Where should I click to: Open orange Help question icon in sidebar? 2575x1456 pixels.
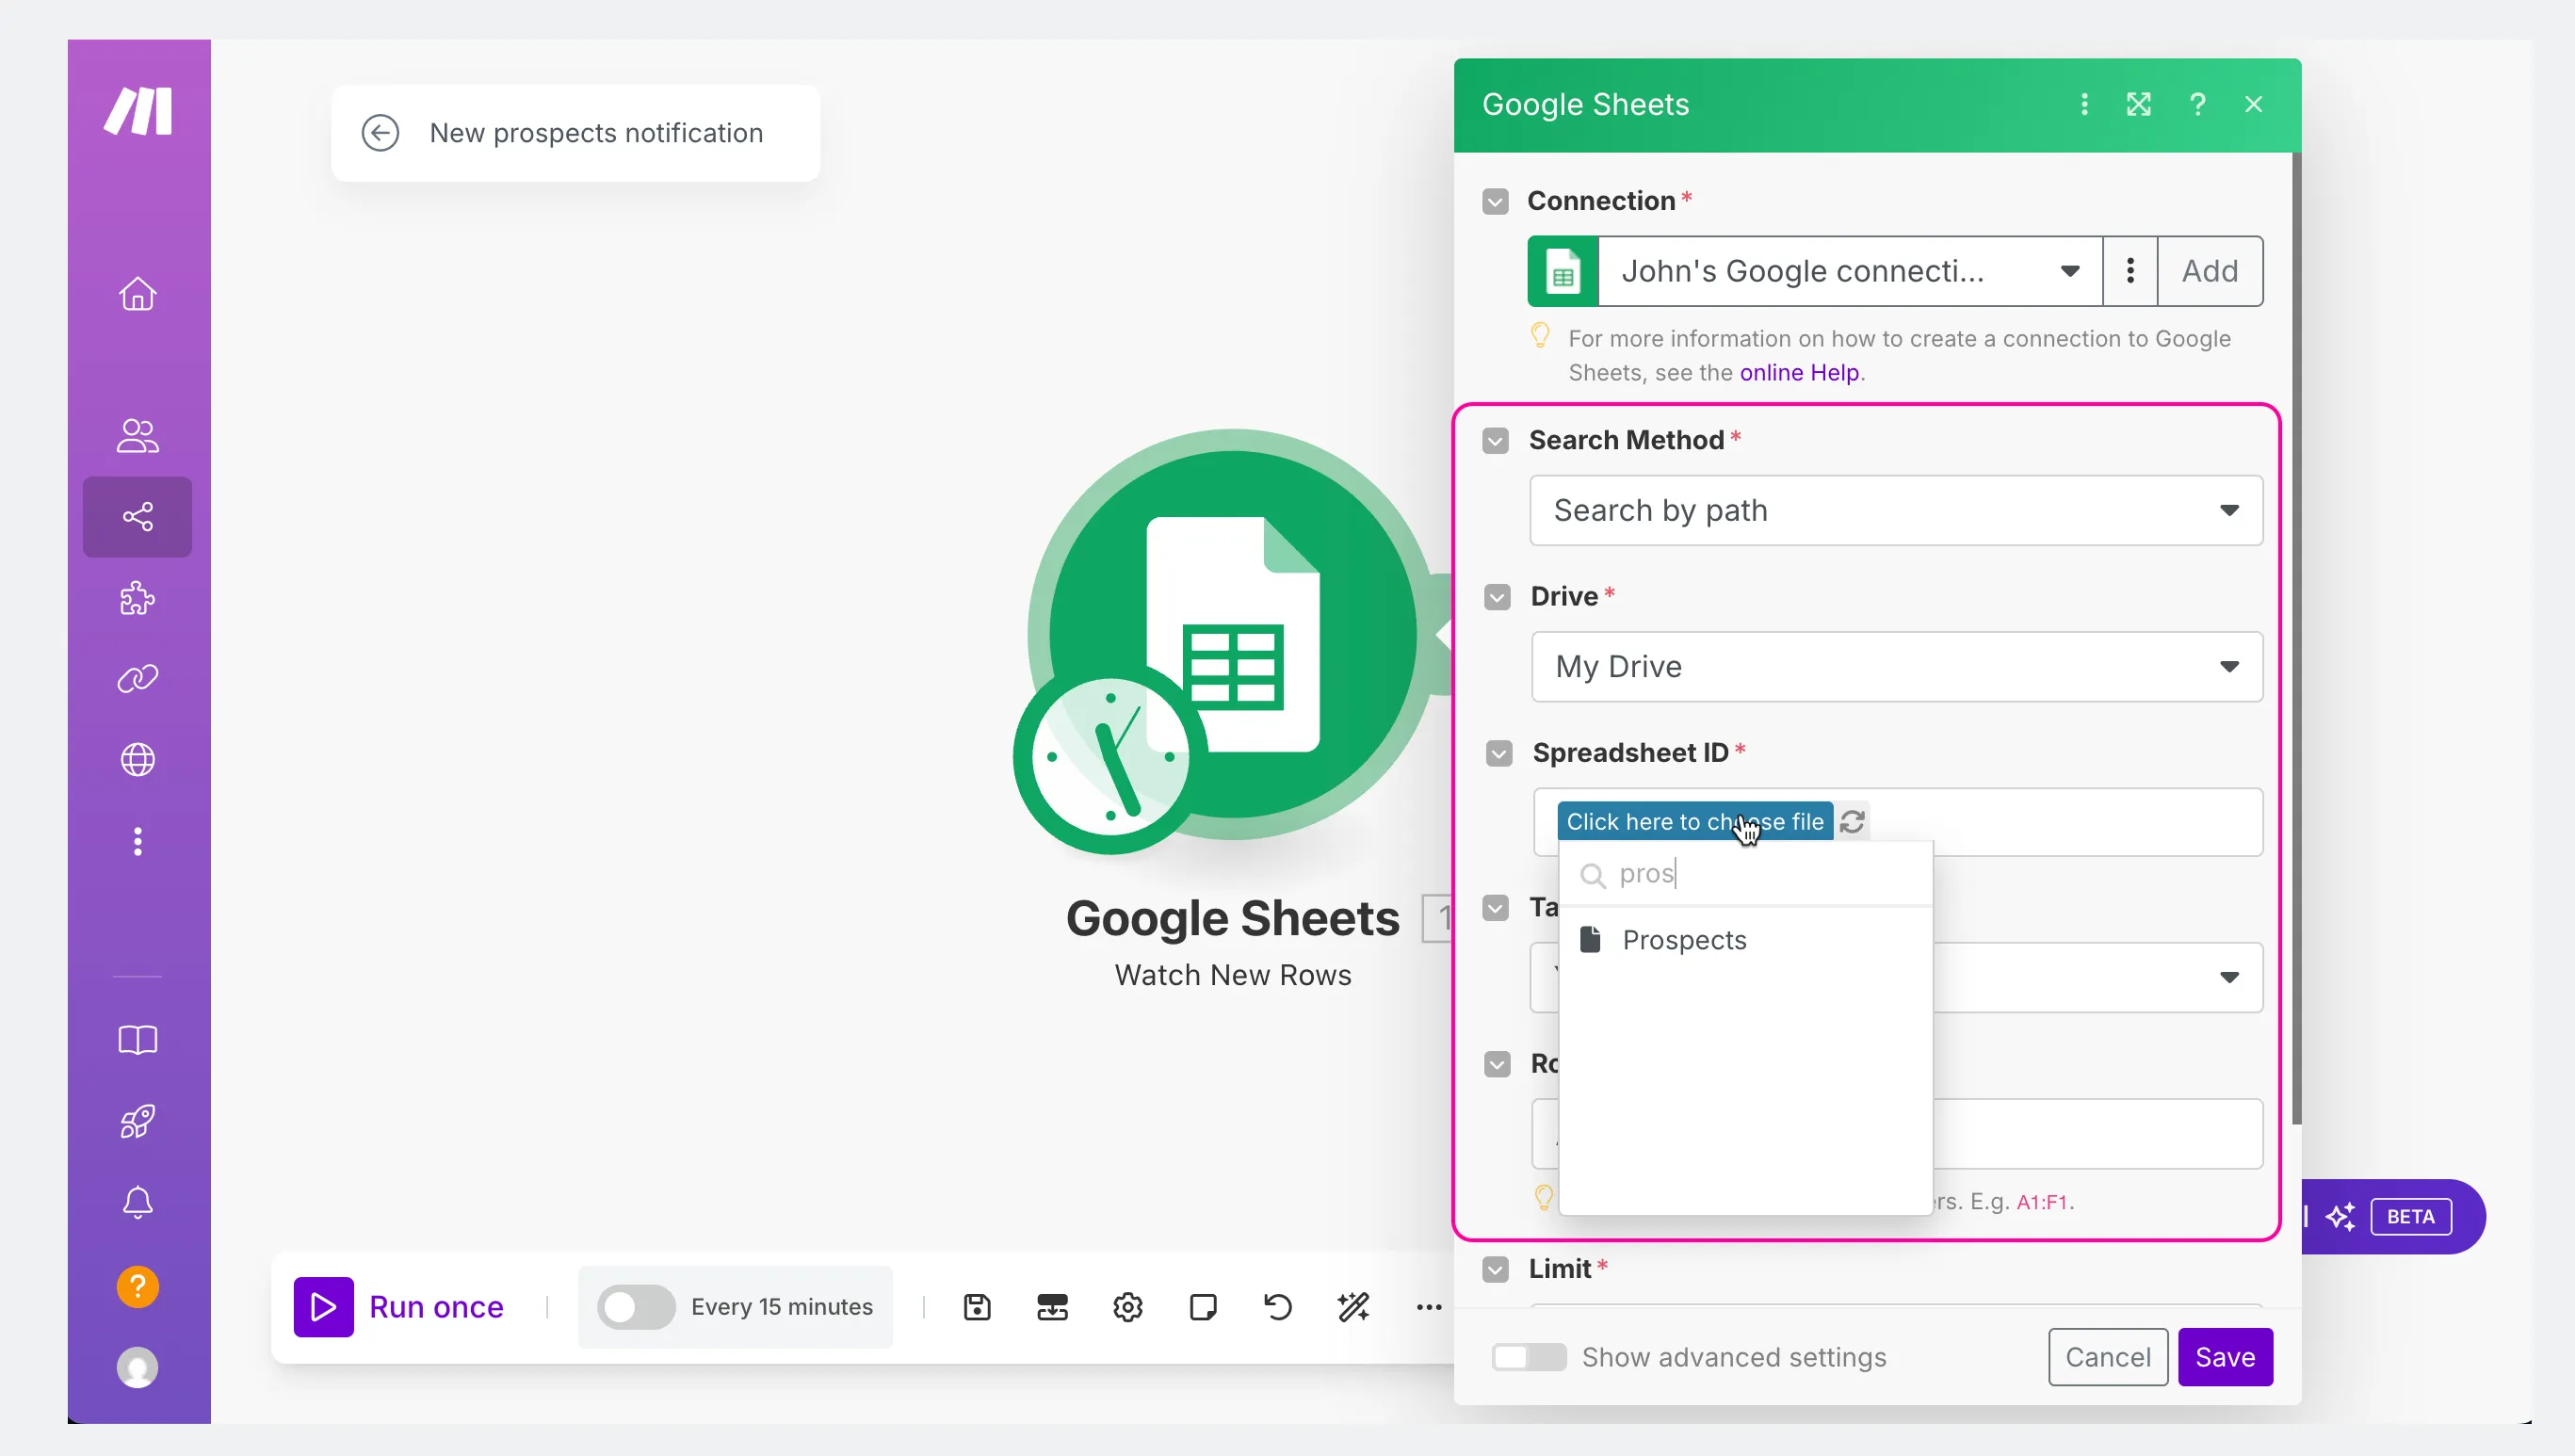click(x=138, y=1286)
